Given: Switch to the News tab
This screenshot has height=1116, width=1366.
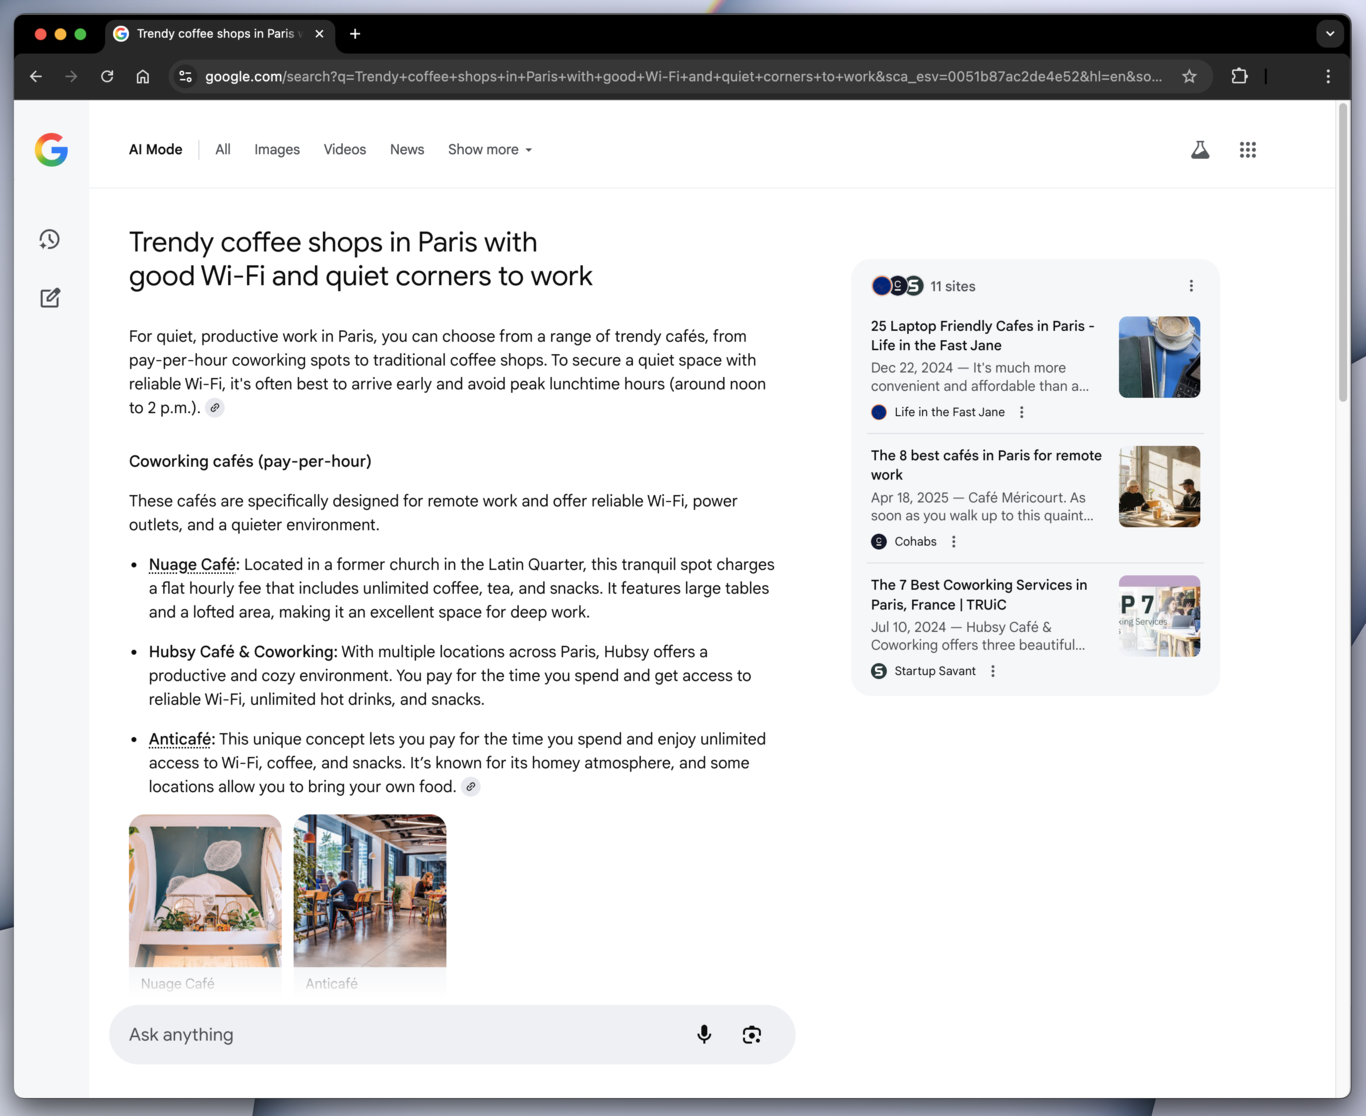Looking at the screenshot, I should point(407,150).
